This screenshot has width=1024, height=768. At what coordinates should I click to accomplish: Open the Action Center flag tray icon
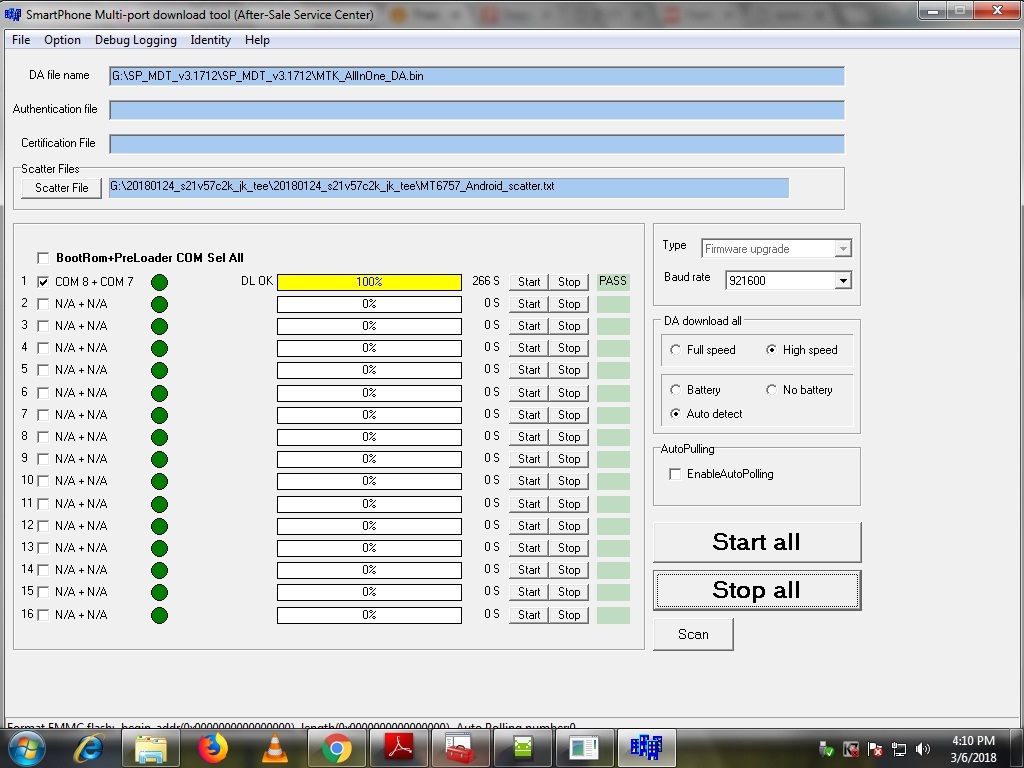click(x=875, y=749)
